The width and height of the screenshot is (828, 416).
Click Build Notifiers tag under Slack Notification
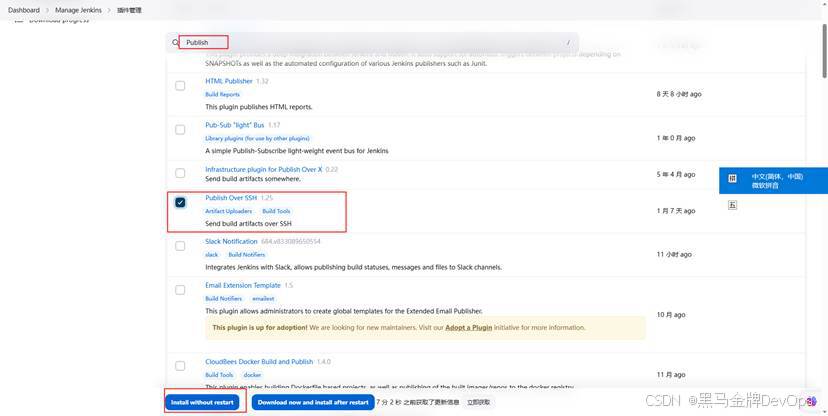[247, 254]
